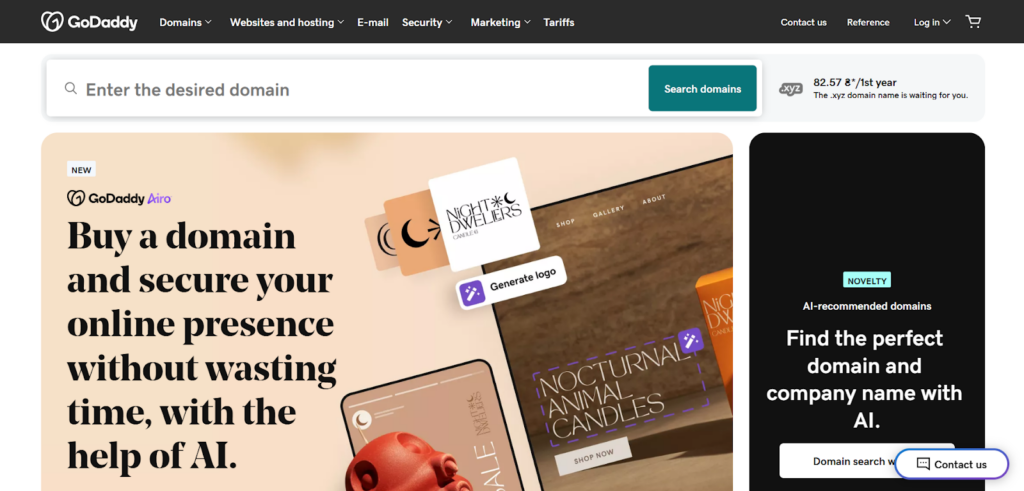Image resolution: width=1024 pixels, height=491 pixels.
Task: Expand the Marketing menu
Action: point(500,22)
